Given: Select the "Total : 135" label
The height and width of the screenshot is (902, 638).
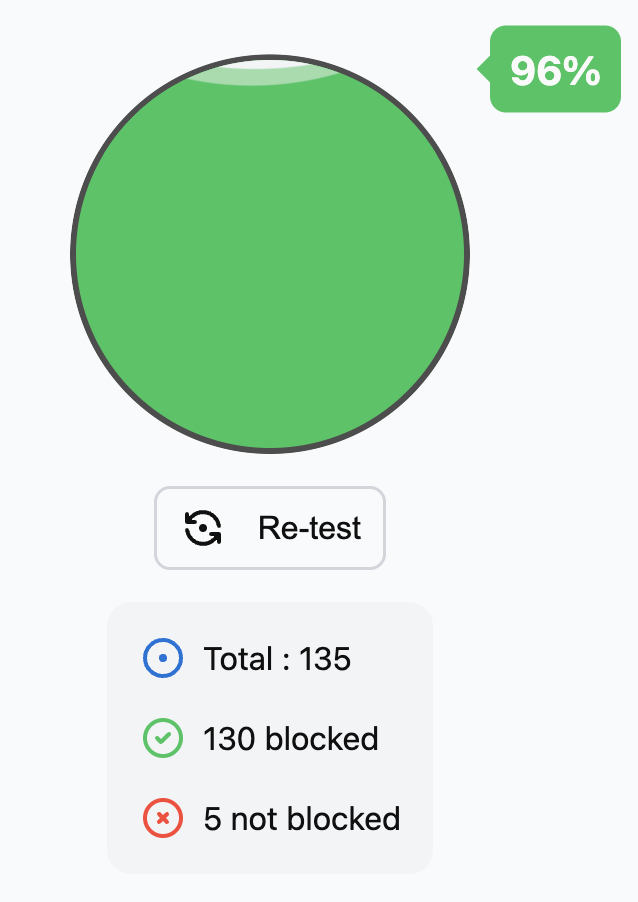Looking at the screenshot, I should coord(277,659).
